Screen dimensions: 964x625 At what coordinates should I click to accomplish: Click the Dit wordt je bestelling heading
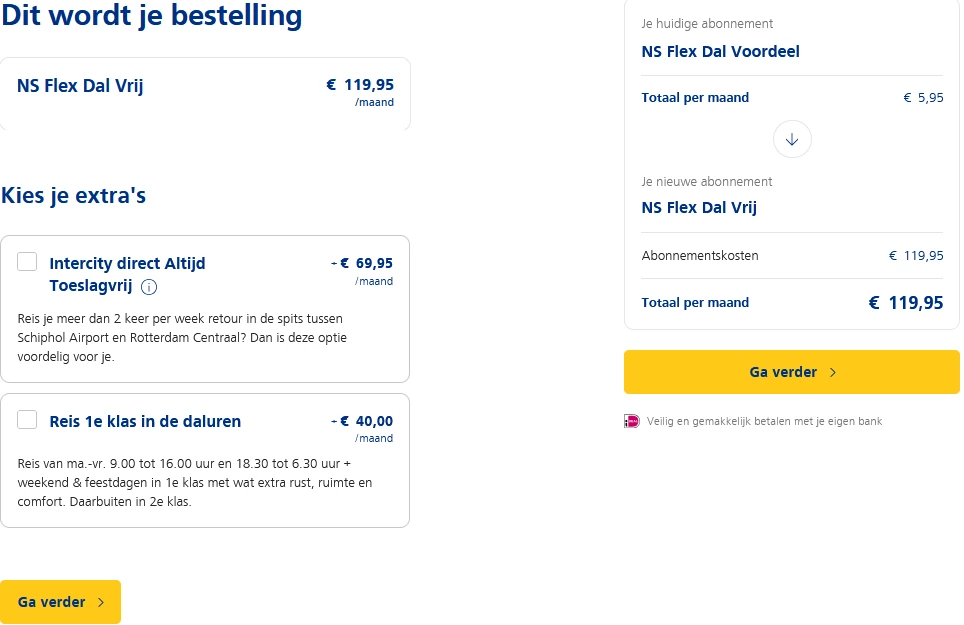[152, 16]
